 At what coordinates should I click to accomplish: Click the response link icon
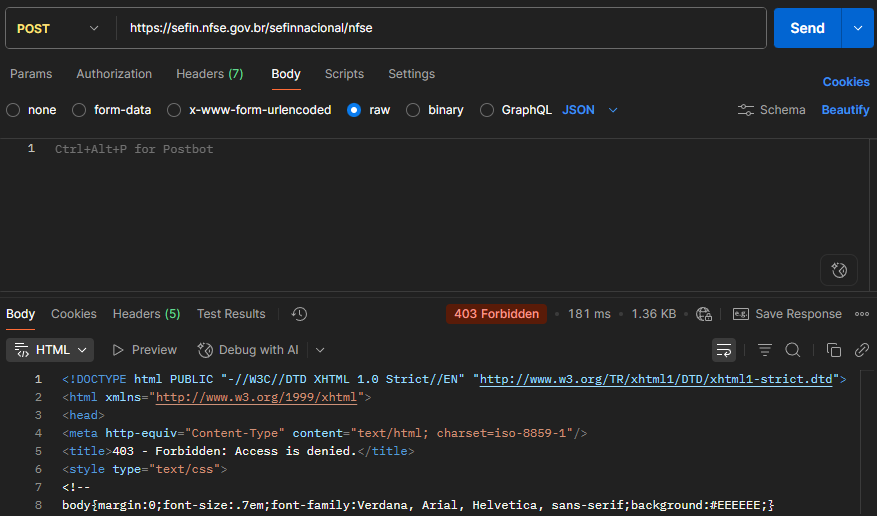click(x=861, y=350)
